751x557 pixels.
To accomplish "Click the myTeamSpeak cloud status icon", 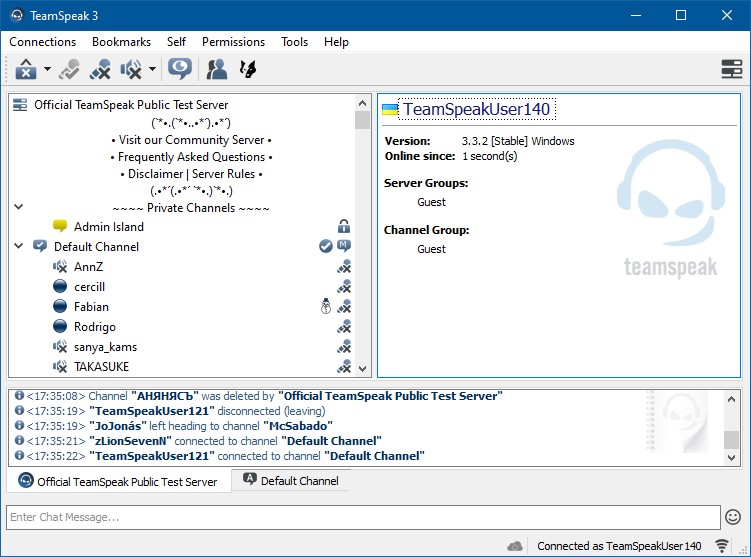I will 515,546.
